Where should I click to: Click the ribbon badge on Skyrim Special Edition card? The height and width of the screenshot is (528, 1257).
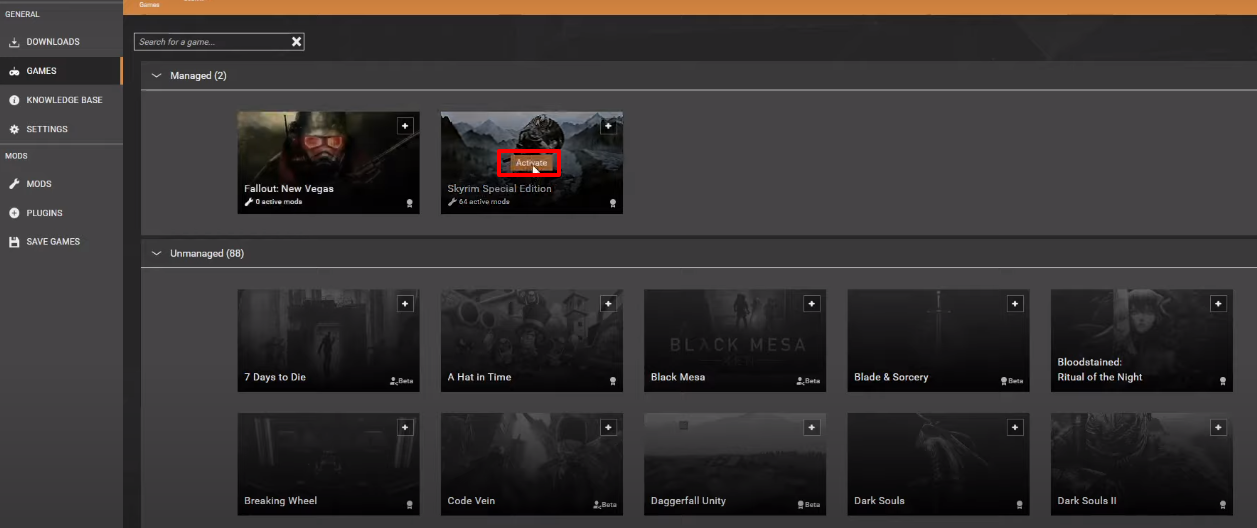tap(613, 203)
